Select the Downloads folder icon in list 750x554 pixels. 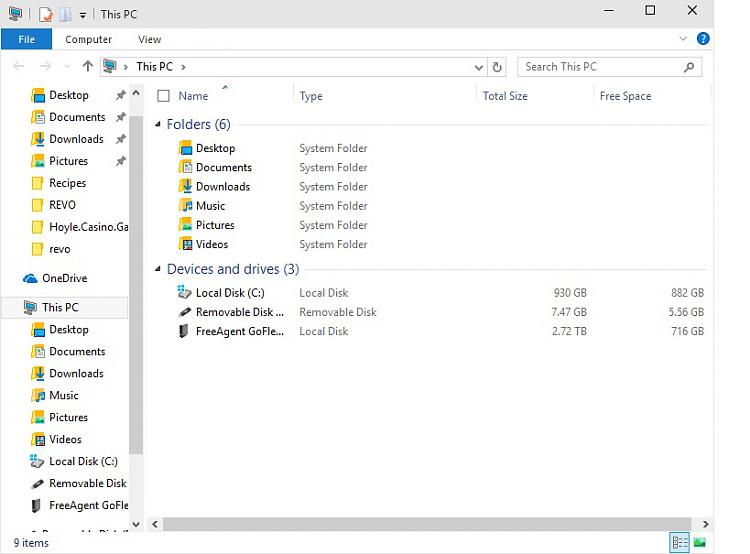(186, 186)
